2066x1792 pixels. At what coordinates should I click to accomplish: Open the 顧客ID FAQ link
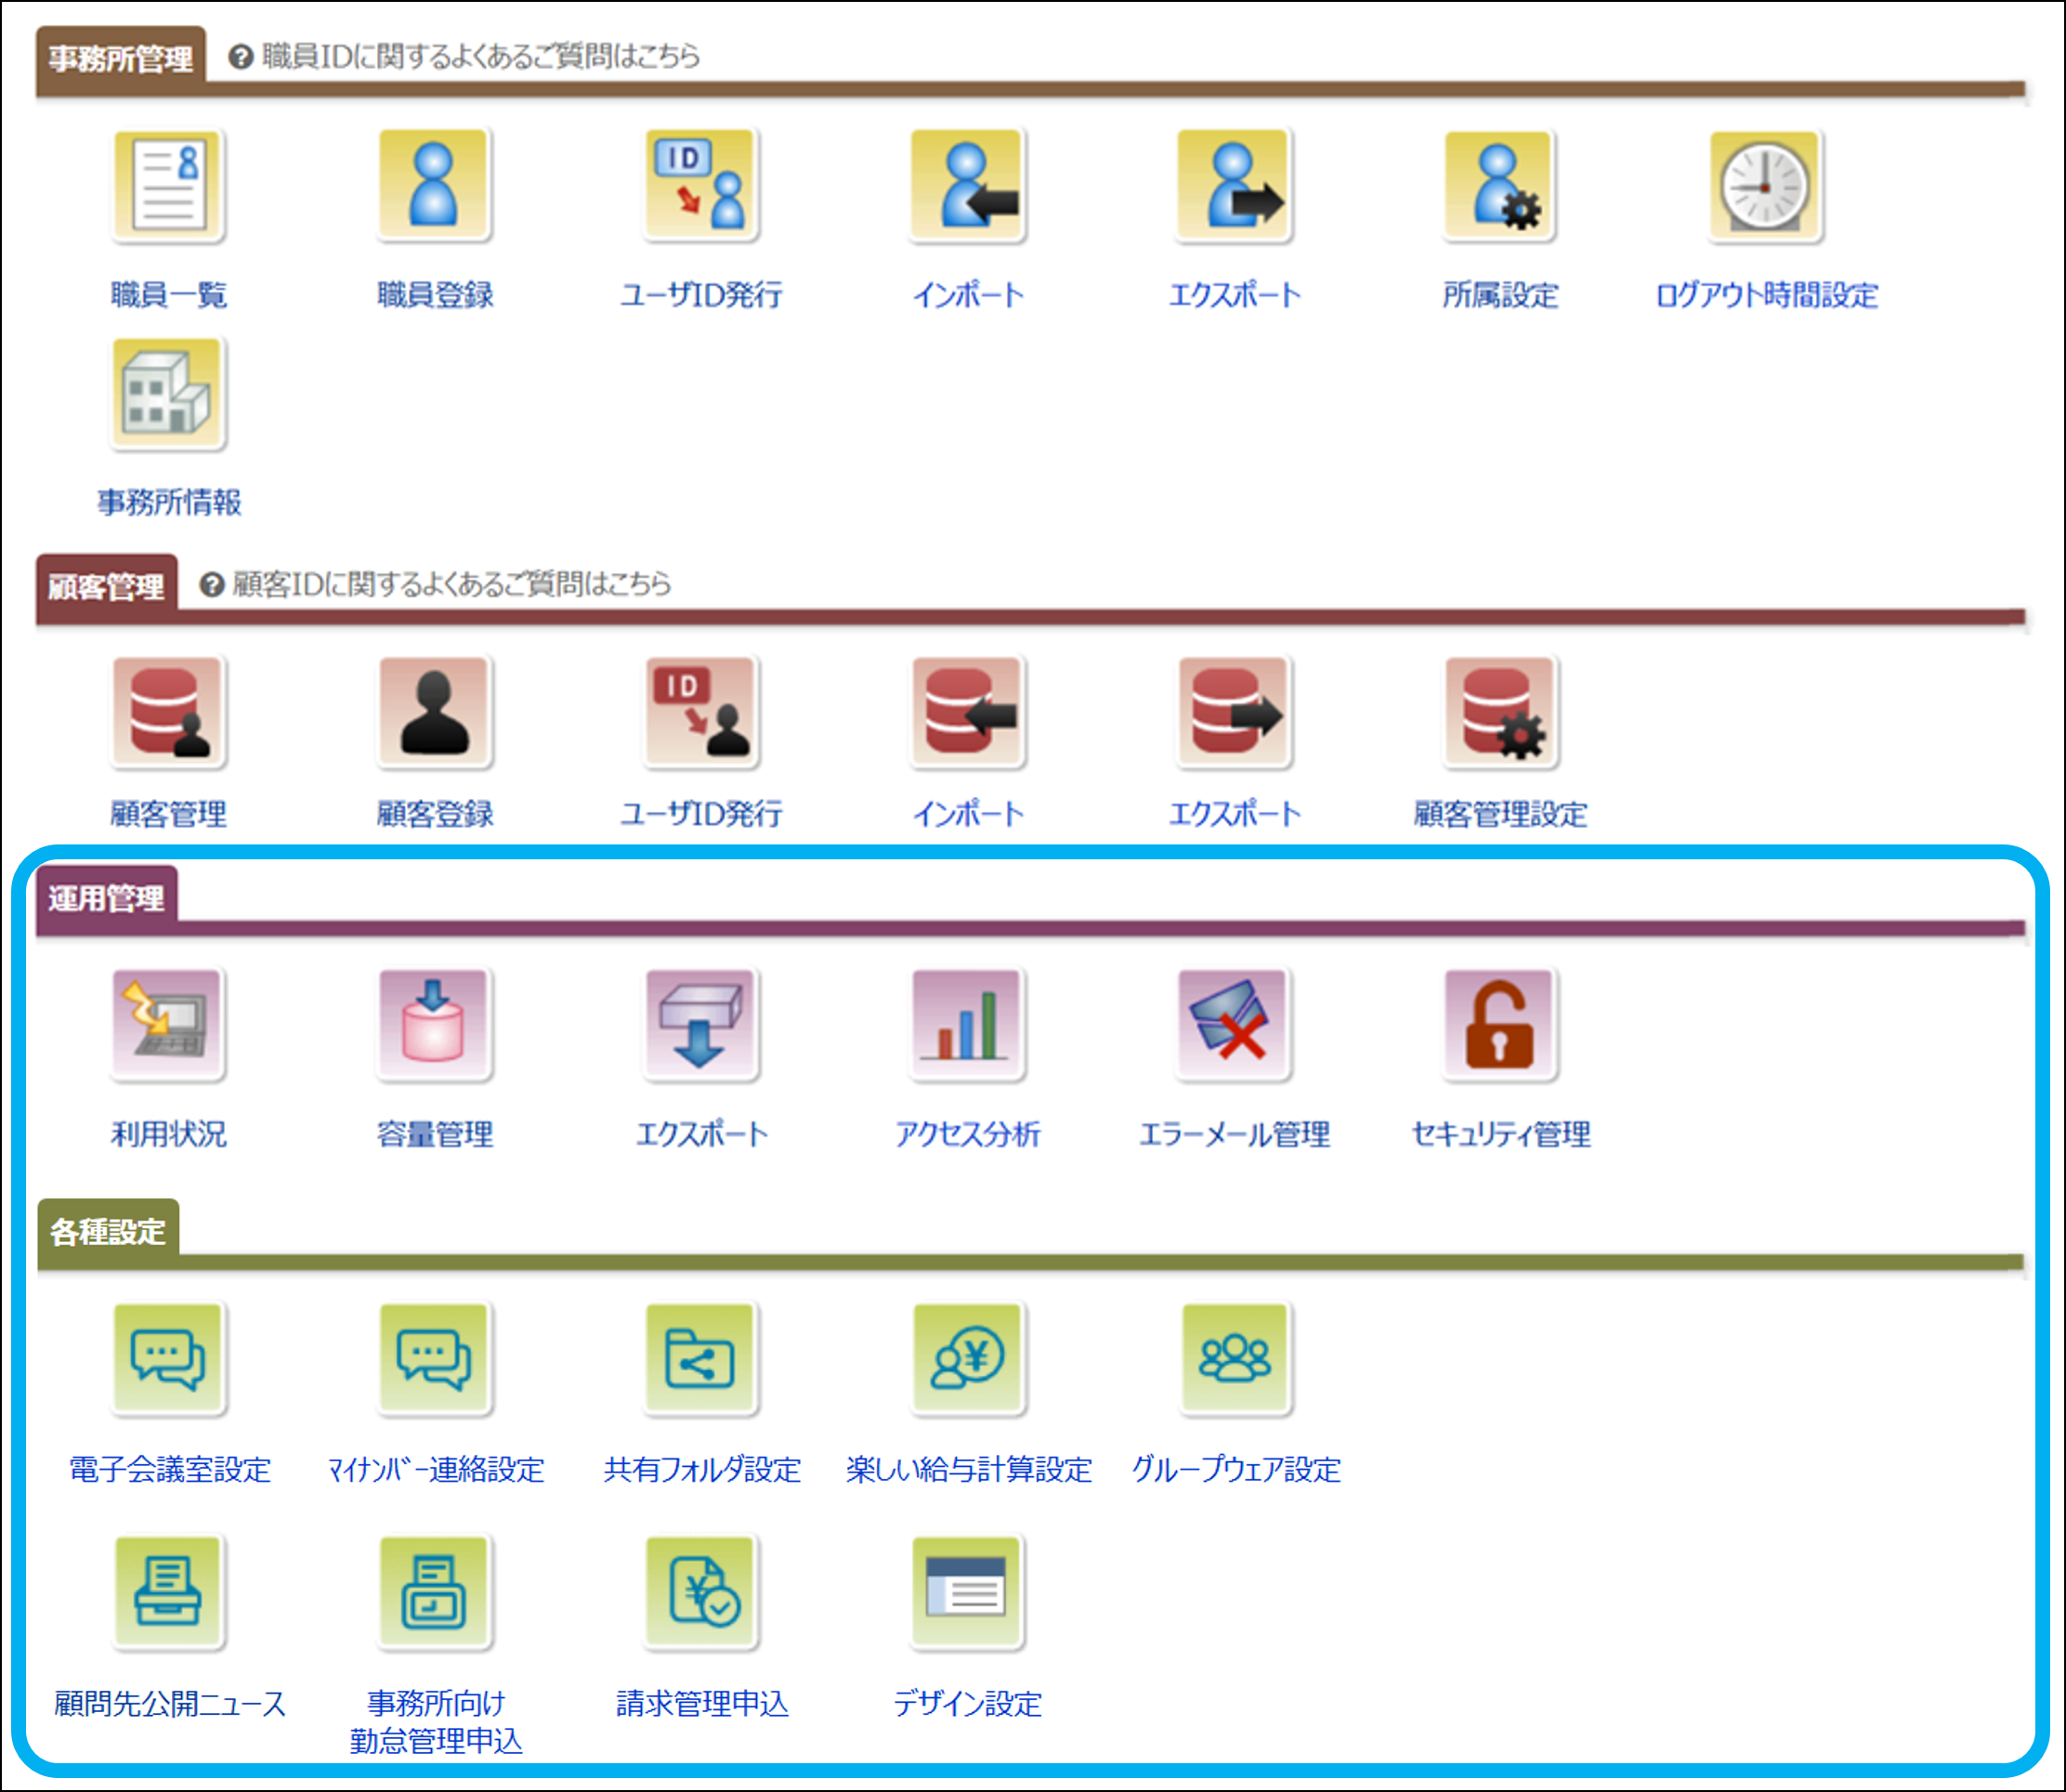click(x=451, y=584)
